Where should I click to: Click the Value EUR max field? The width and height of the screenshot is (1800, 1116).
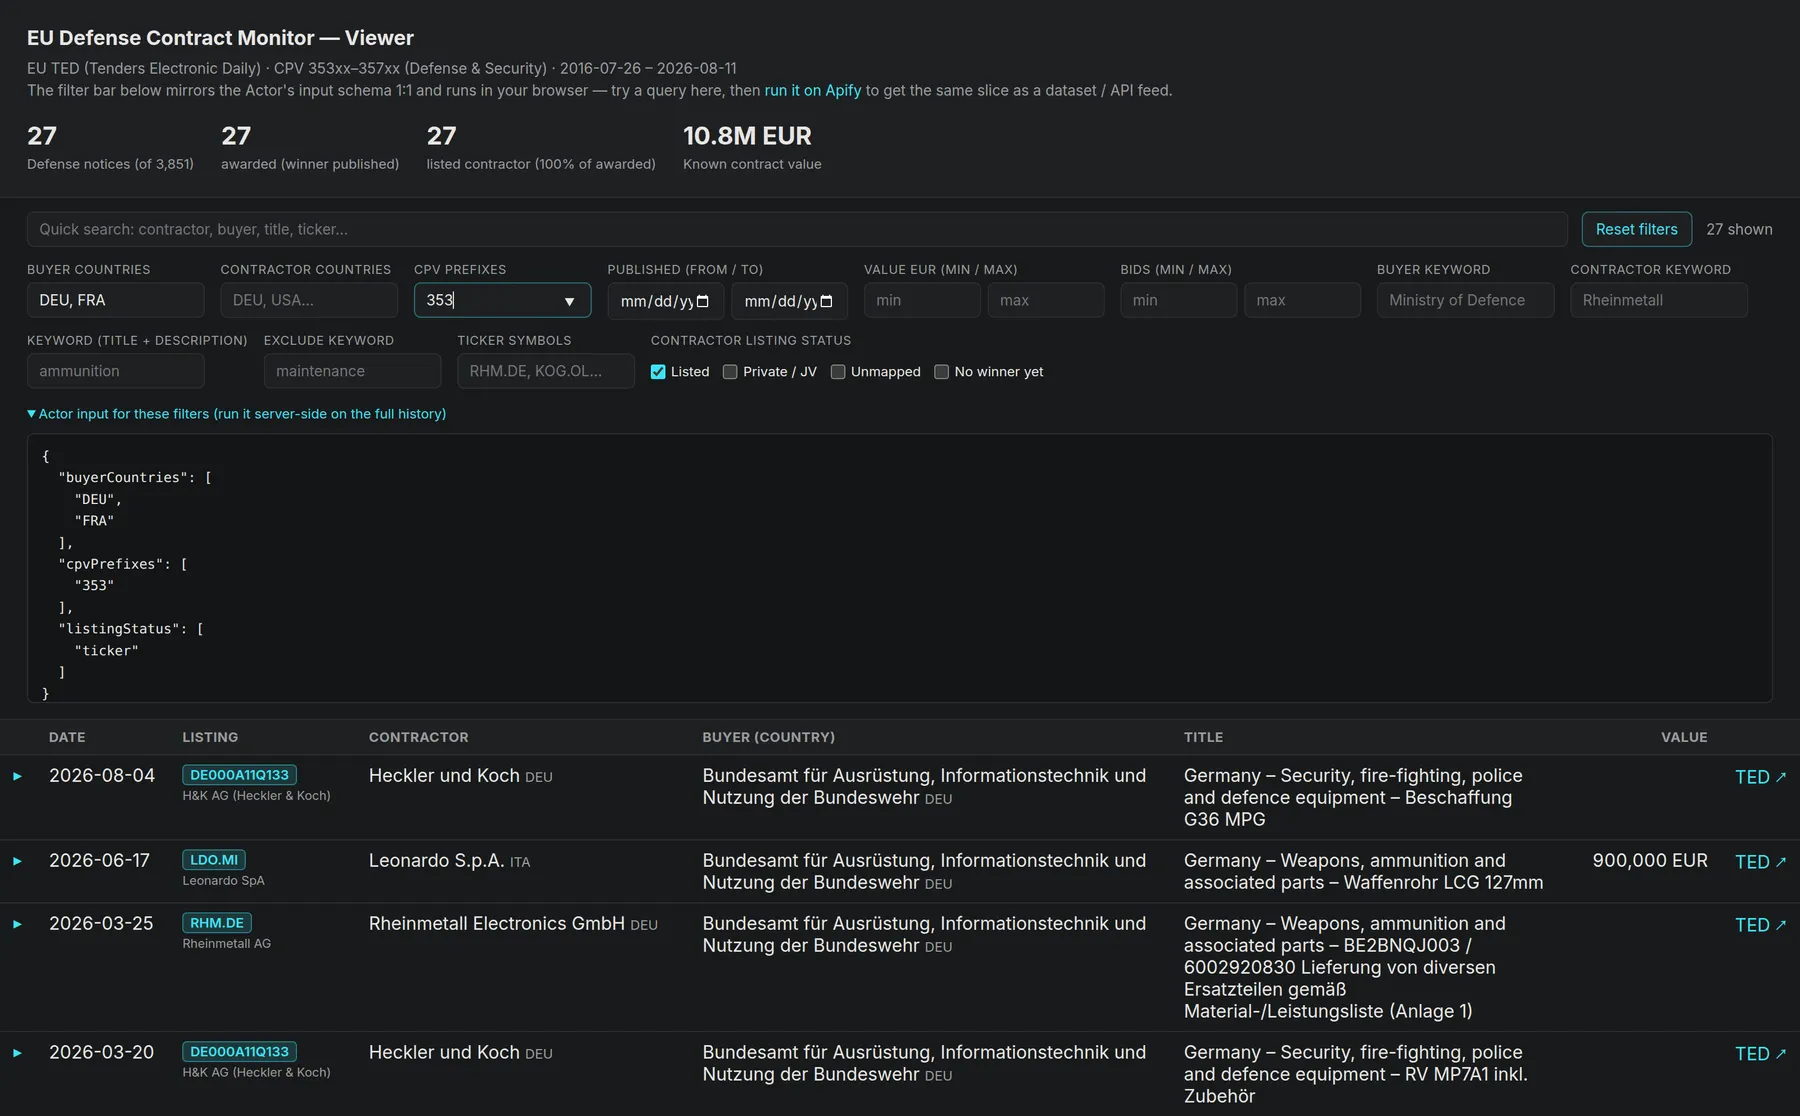point(1046,300)
